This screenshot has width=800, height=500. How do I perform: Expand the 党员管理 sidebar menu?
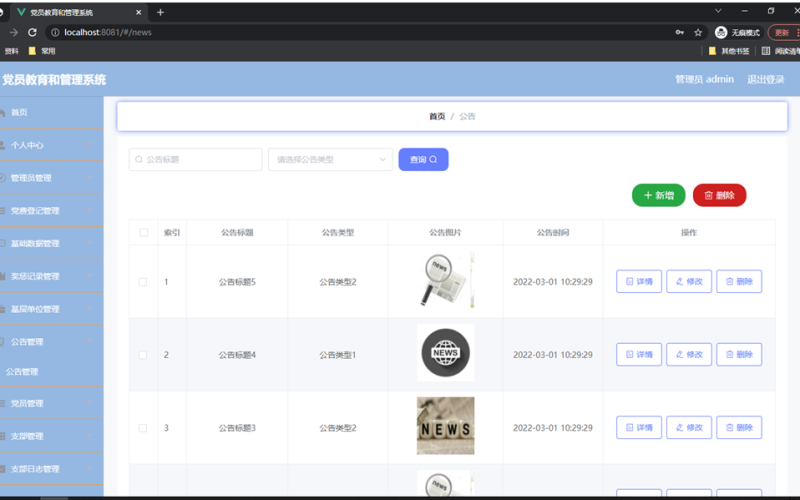click(x=50, y=404)
